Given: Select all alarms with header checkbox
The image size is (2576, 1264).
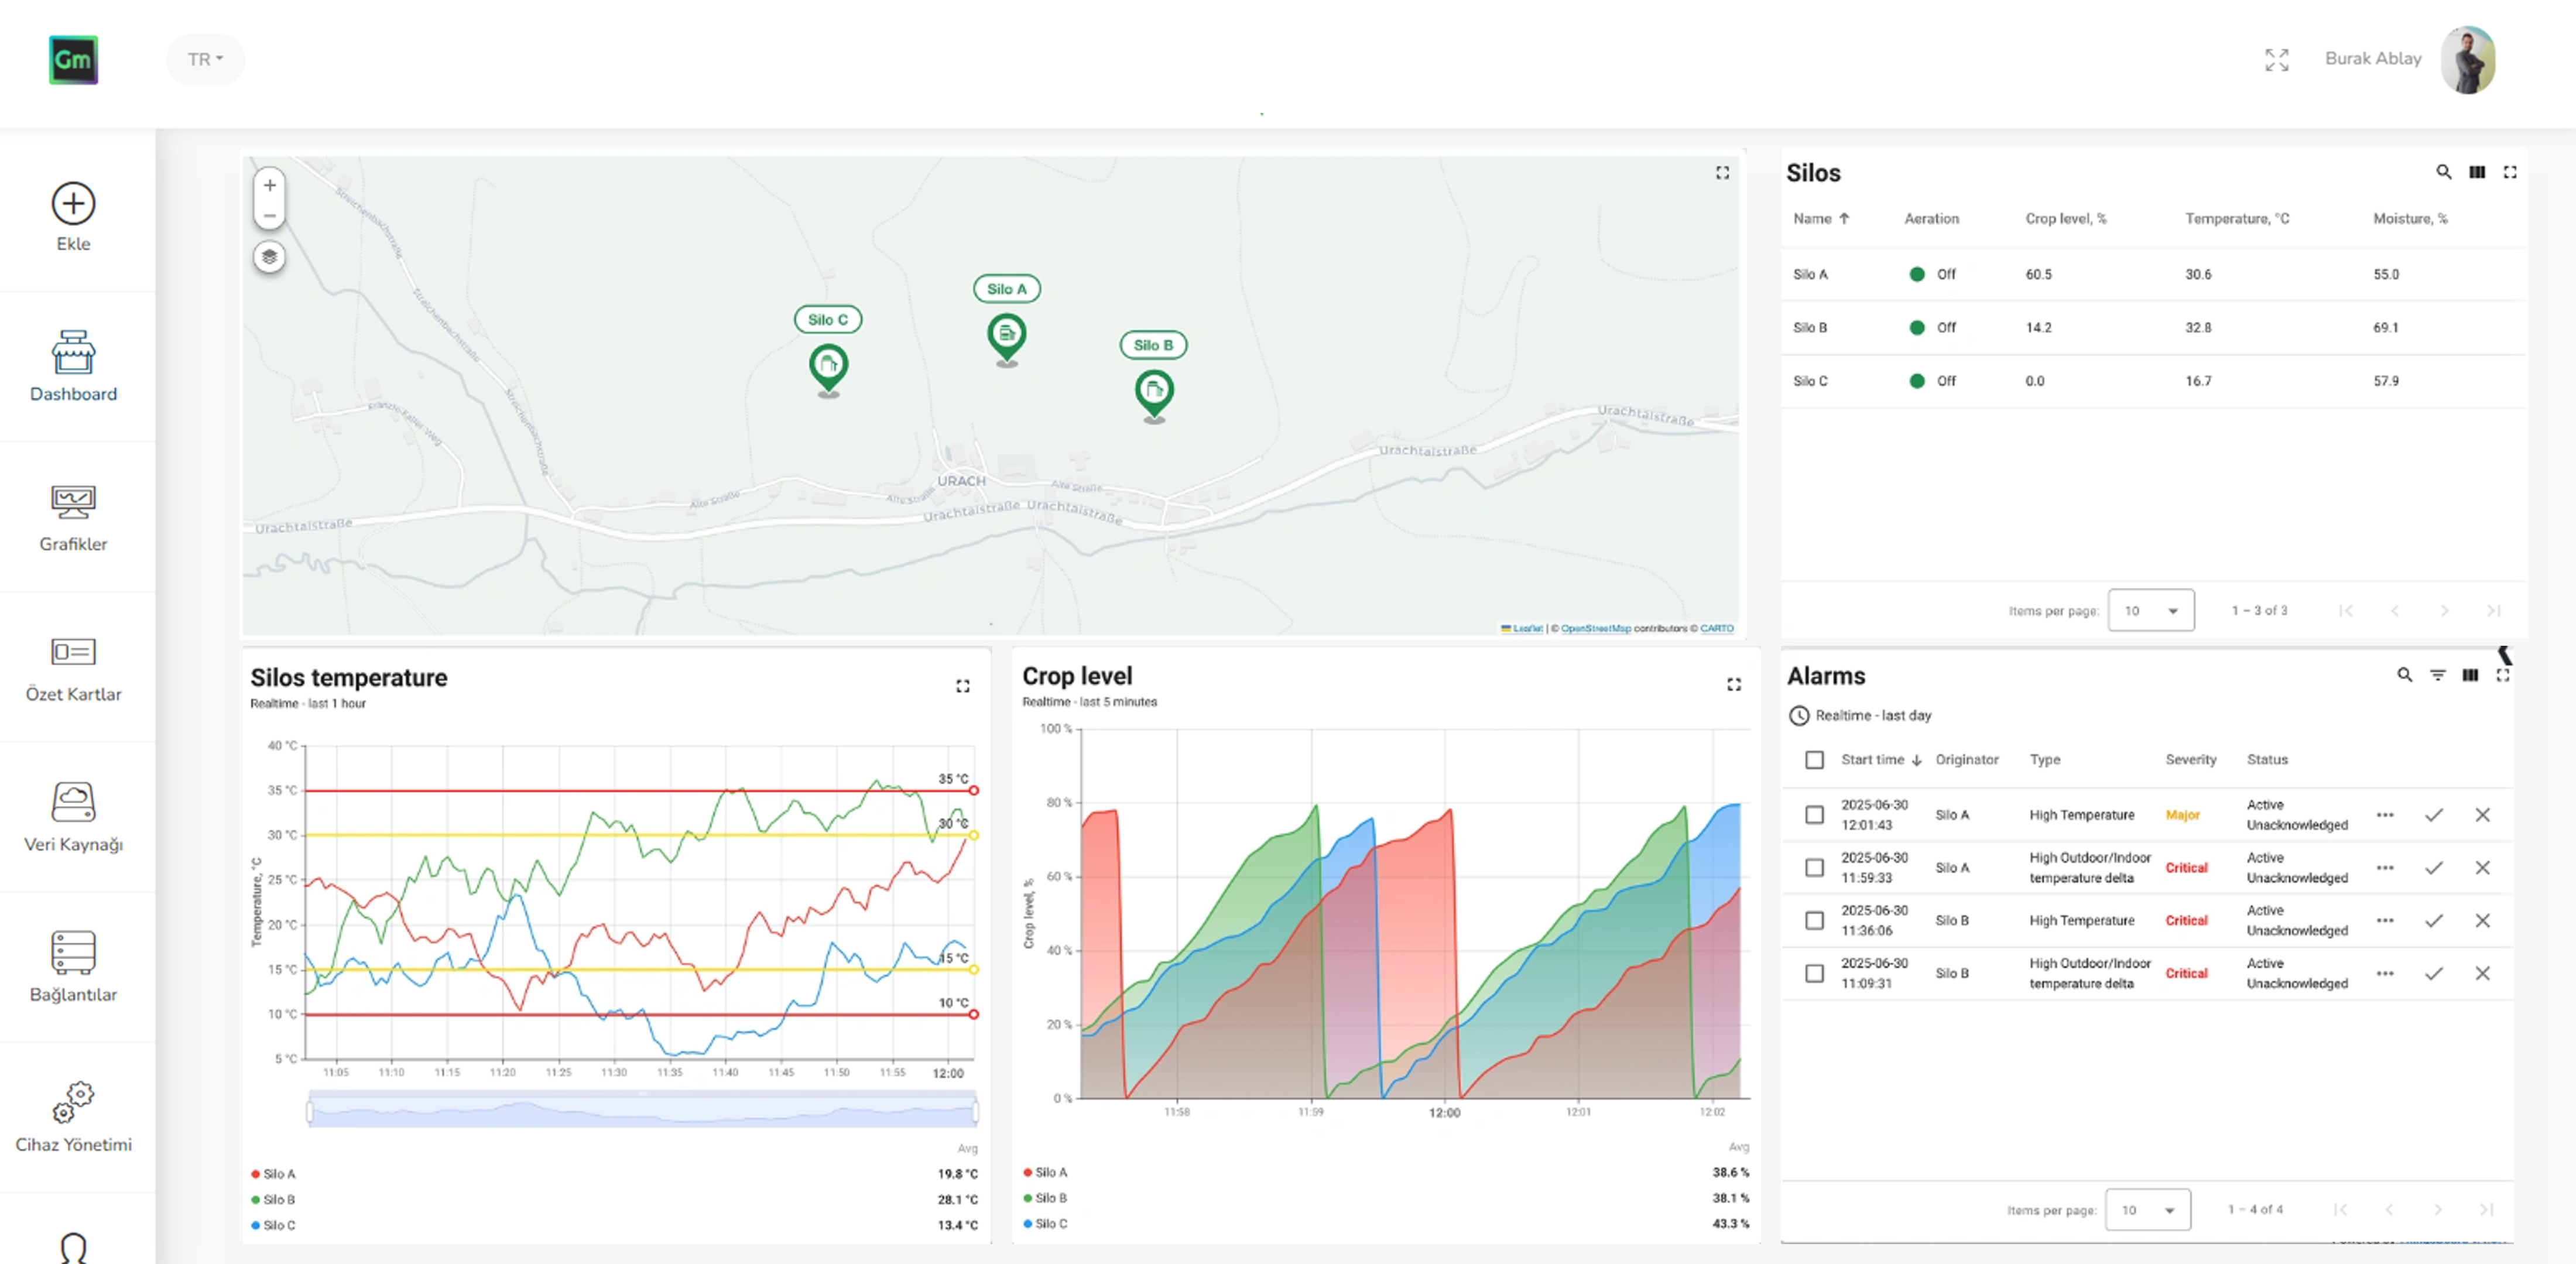Looking at the screenshot, I should (1814, 760).
